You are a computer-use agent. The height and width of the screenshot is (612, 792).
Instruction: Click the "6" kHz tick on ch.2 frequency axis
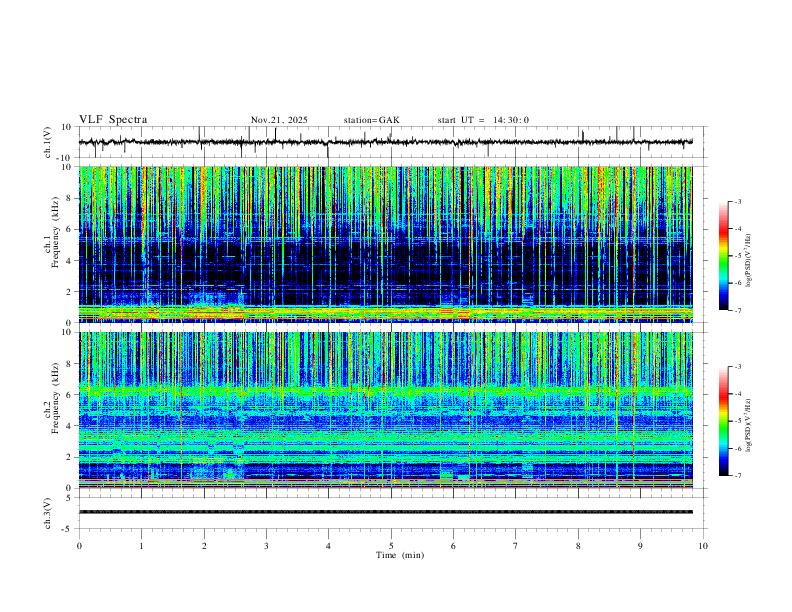click(x=70, y=395)
